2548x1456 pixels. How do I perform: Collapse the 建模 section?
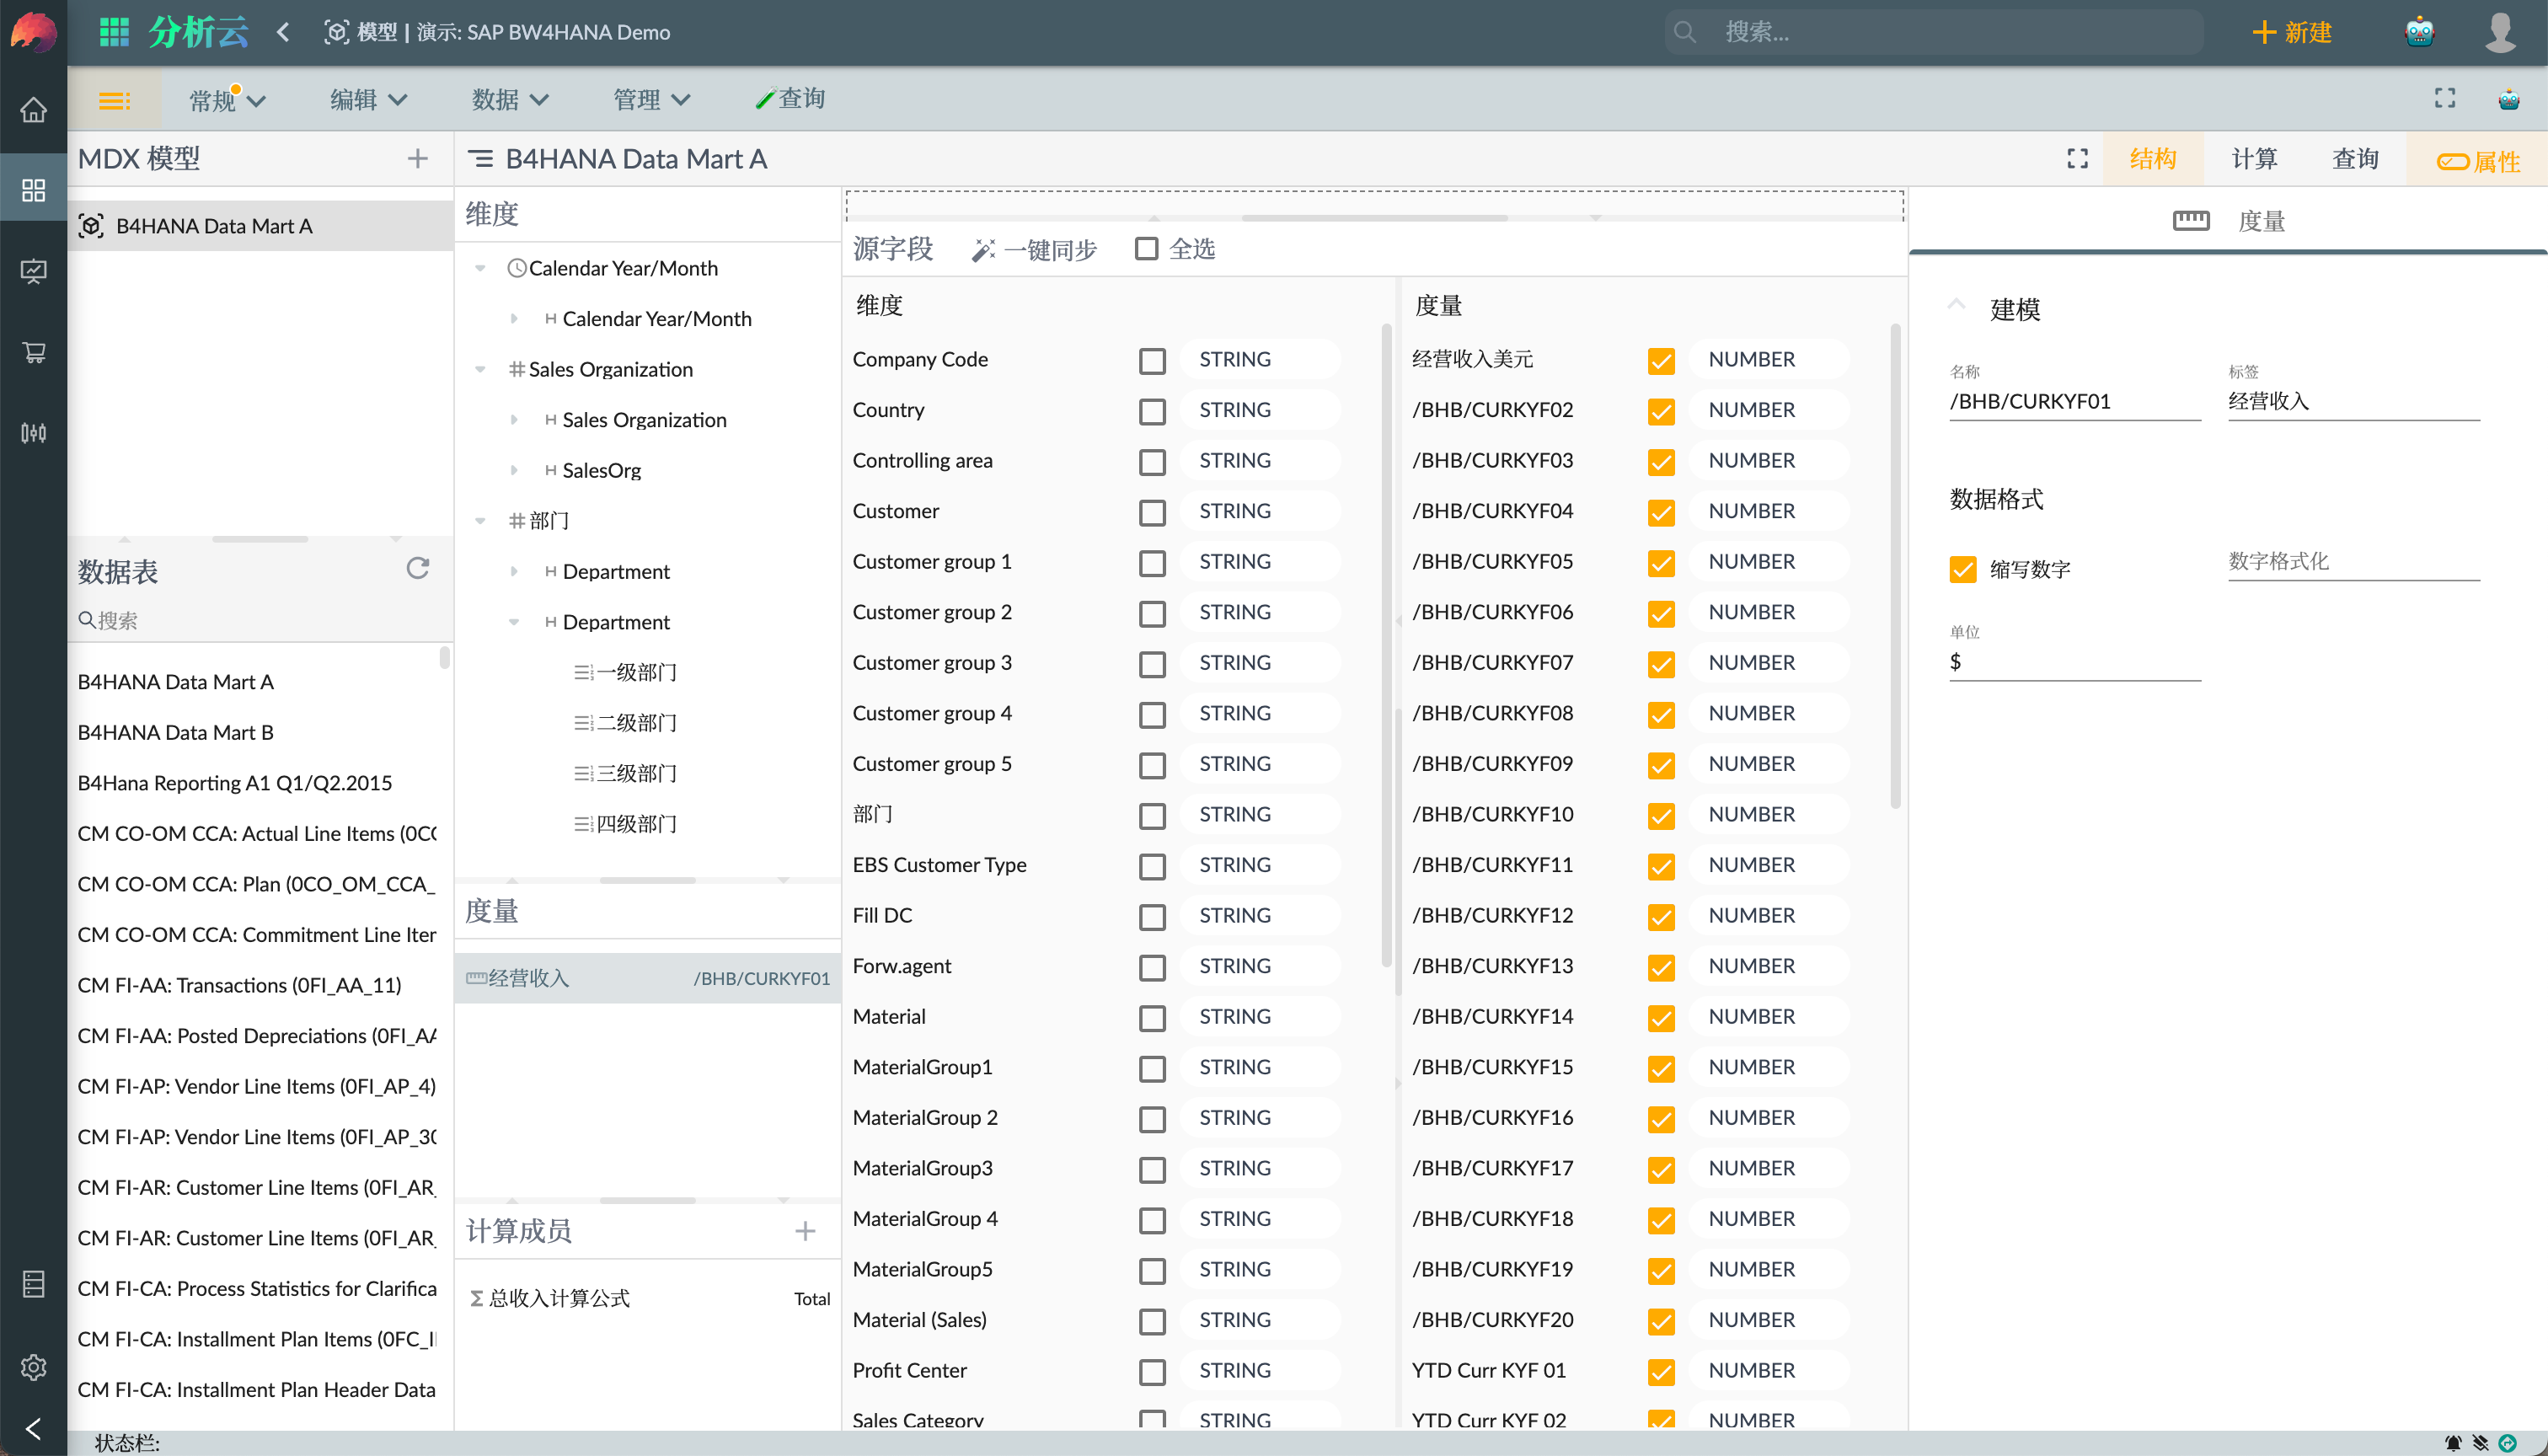pos(1957,304)
